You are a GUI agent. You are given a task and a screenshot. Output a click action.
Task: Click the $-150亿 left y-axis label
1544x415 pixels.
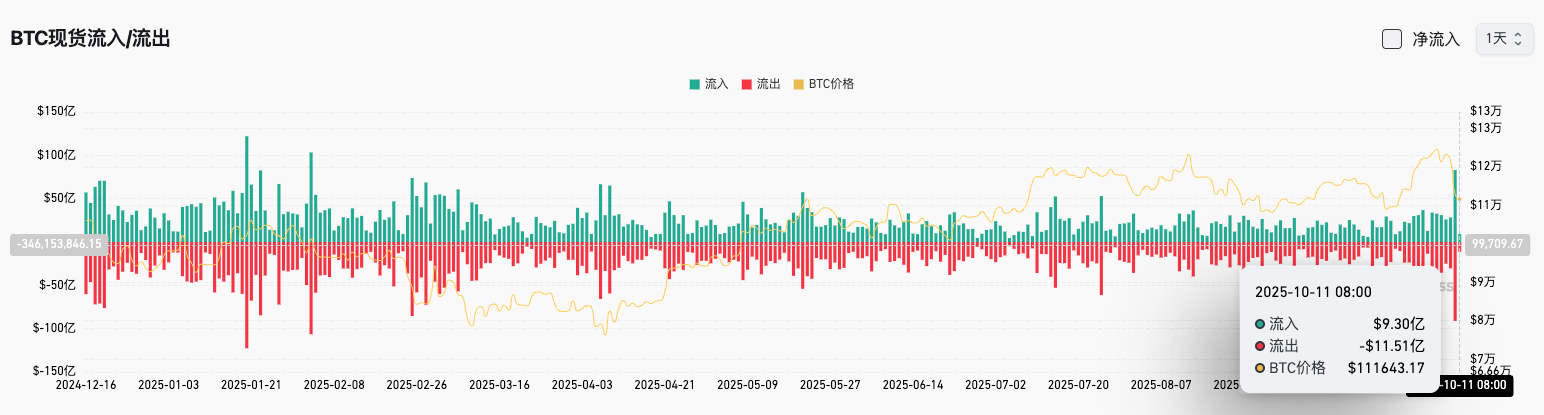(x=54, y=370)
